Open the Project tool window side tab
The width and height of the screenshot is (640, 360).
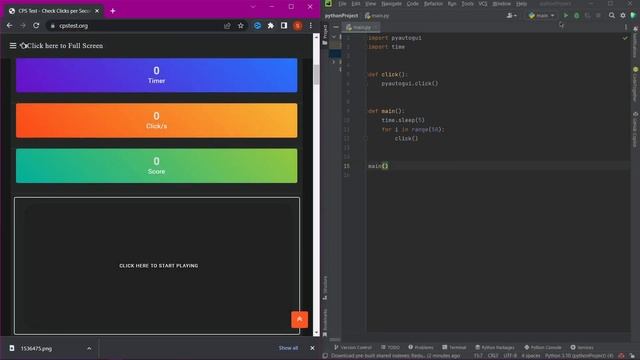[x=325, y=35]
